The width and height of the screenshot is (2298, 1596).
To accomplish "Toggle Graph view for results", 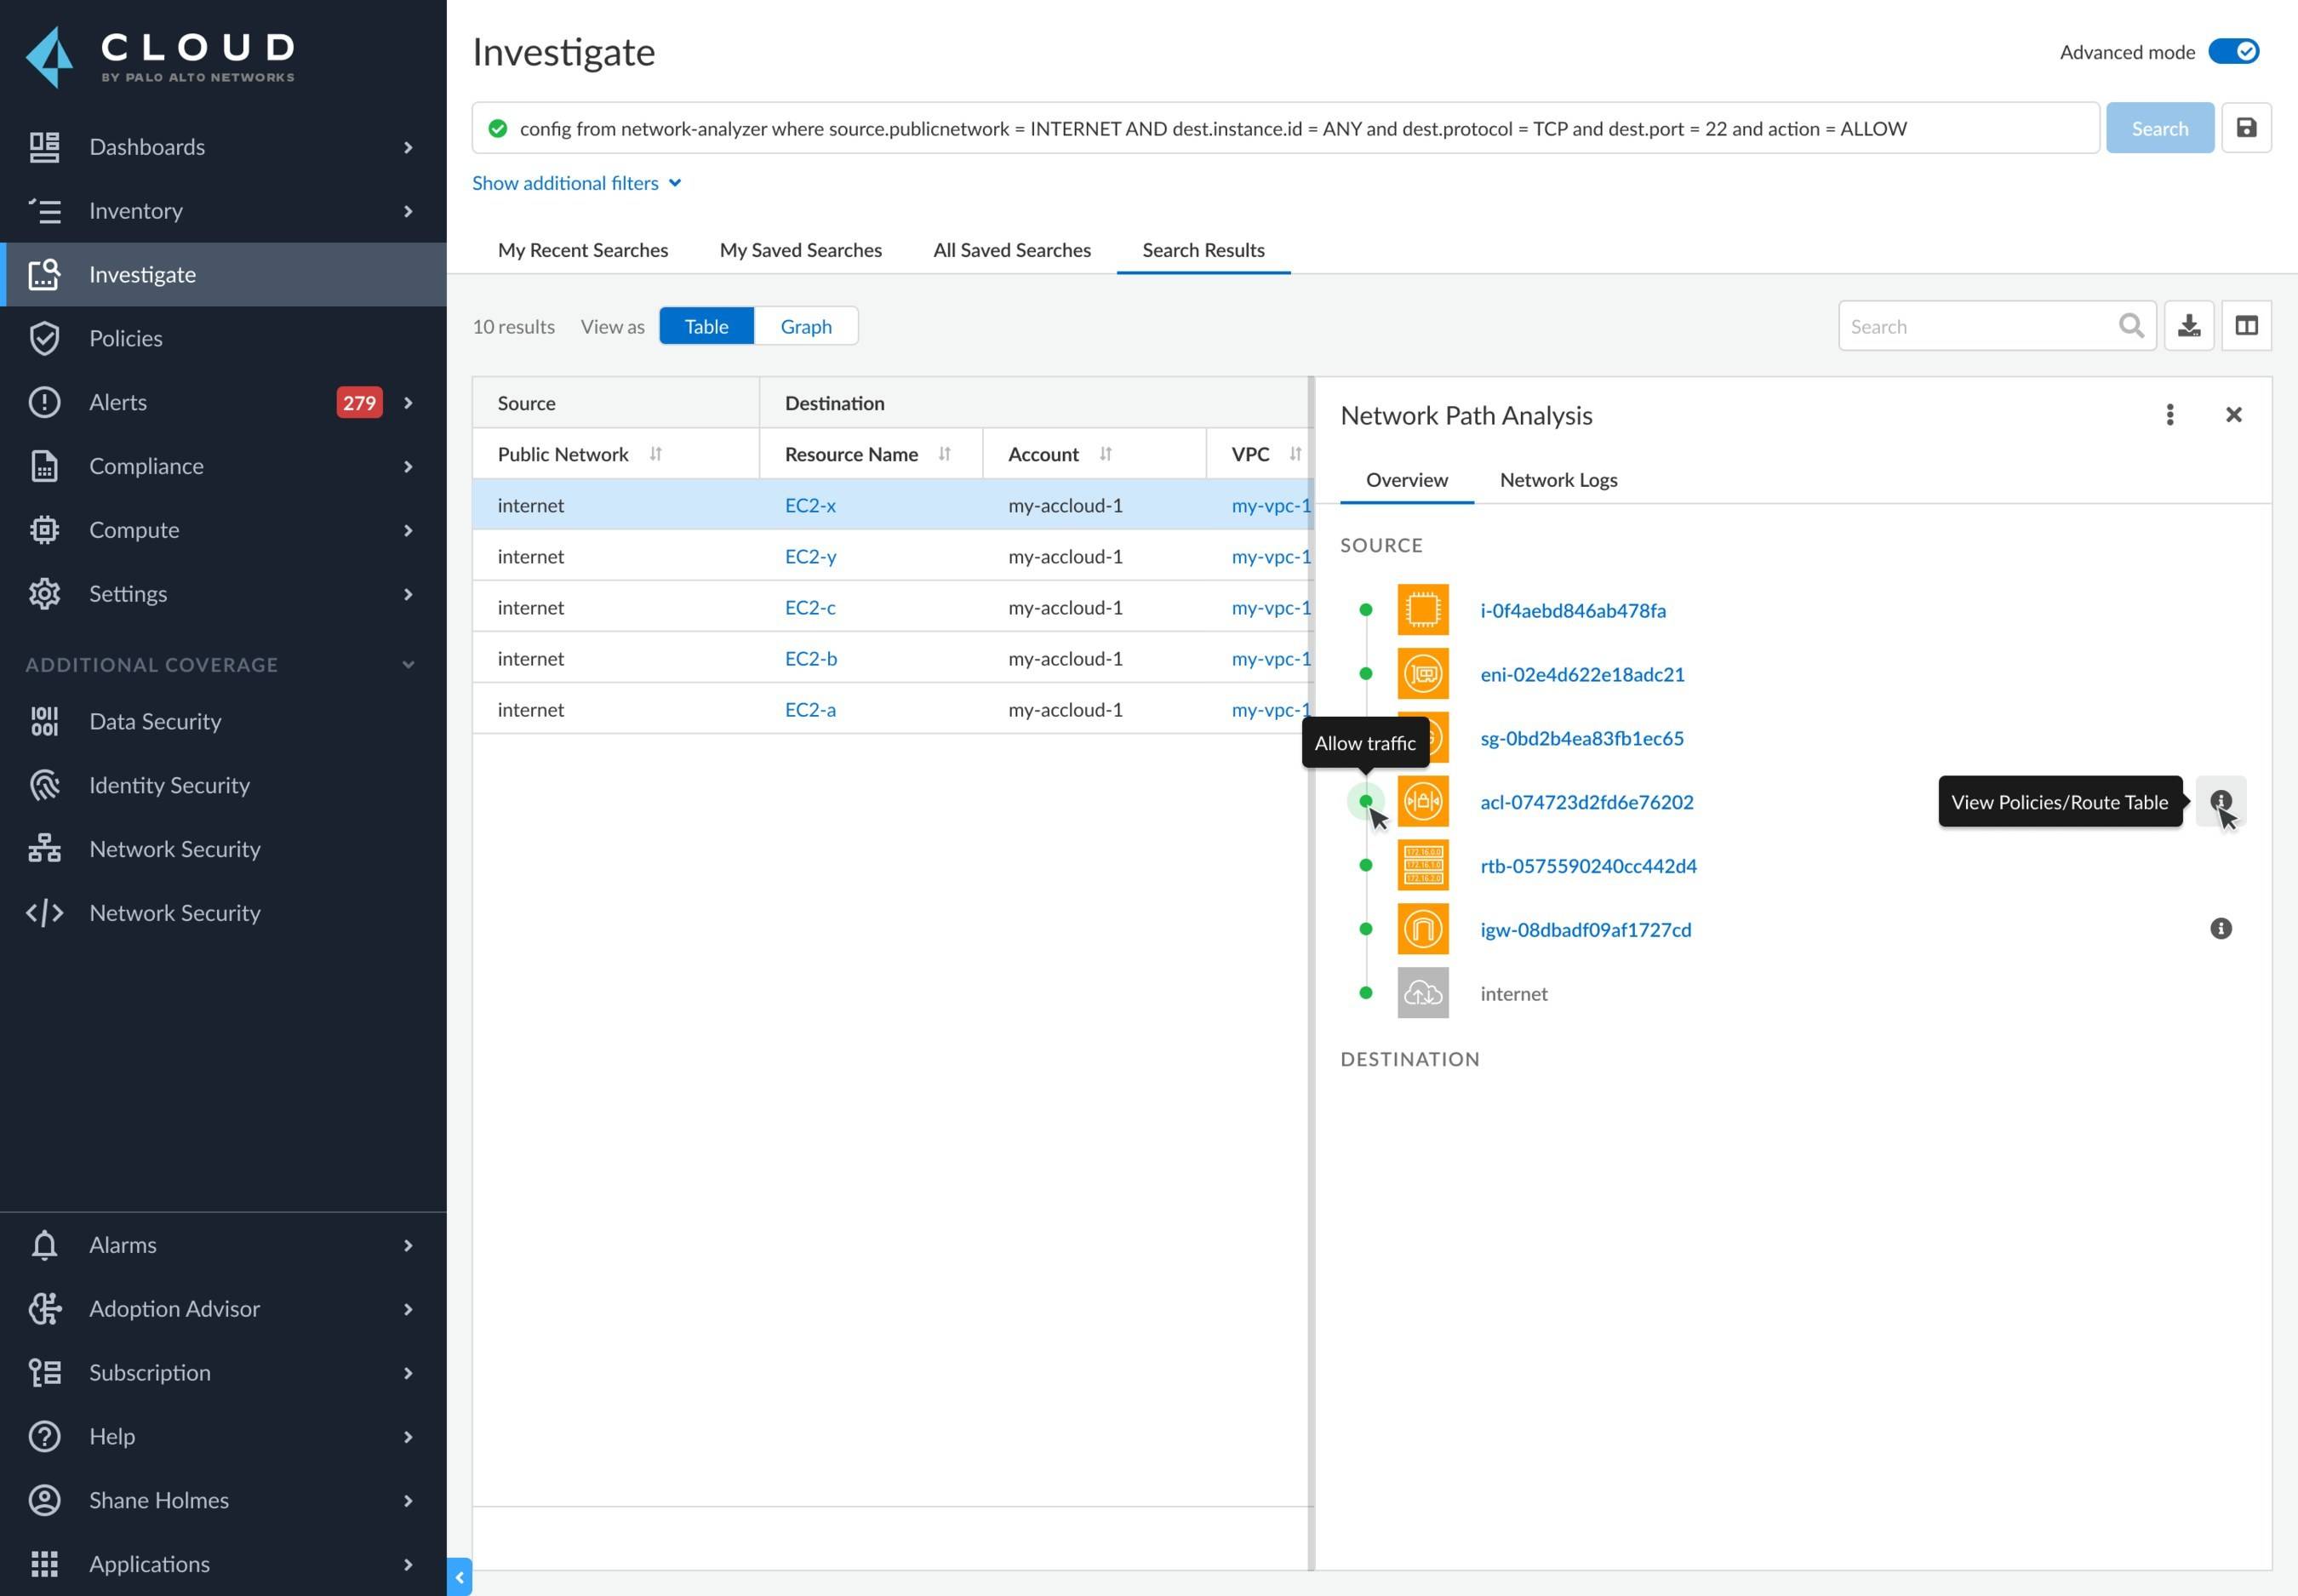I will (x=805, y=327).
